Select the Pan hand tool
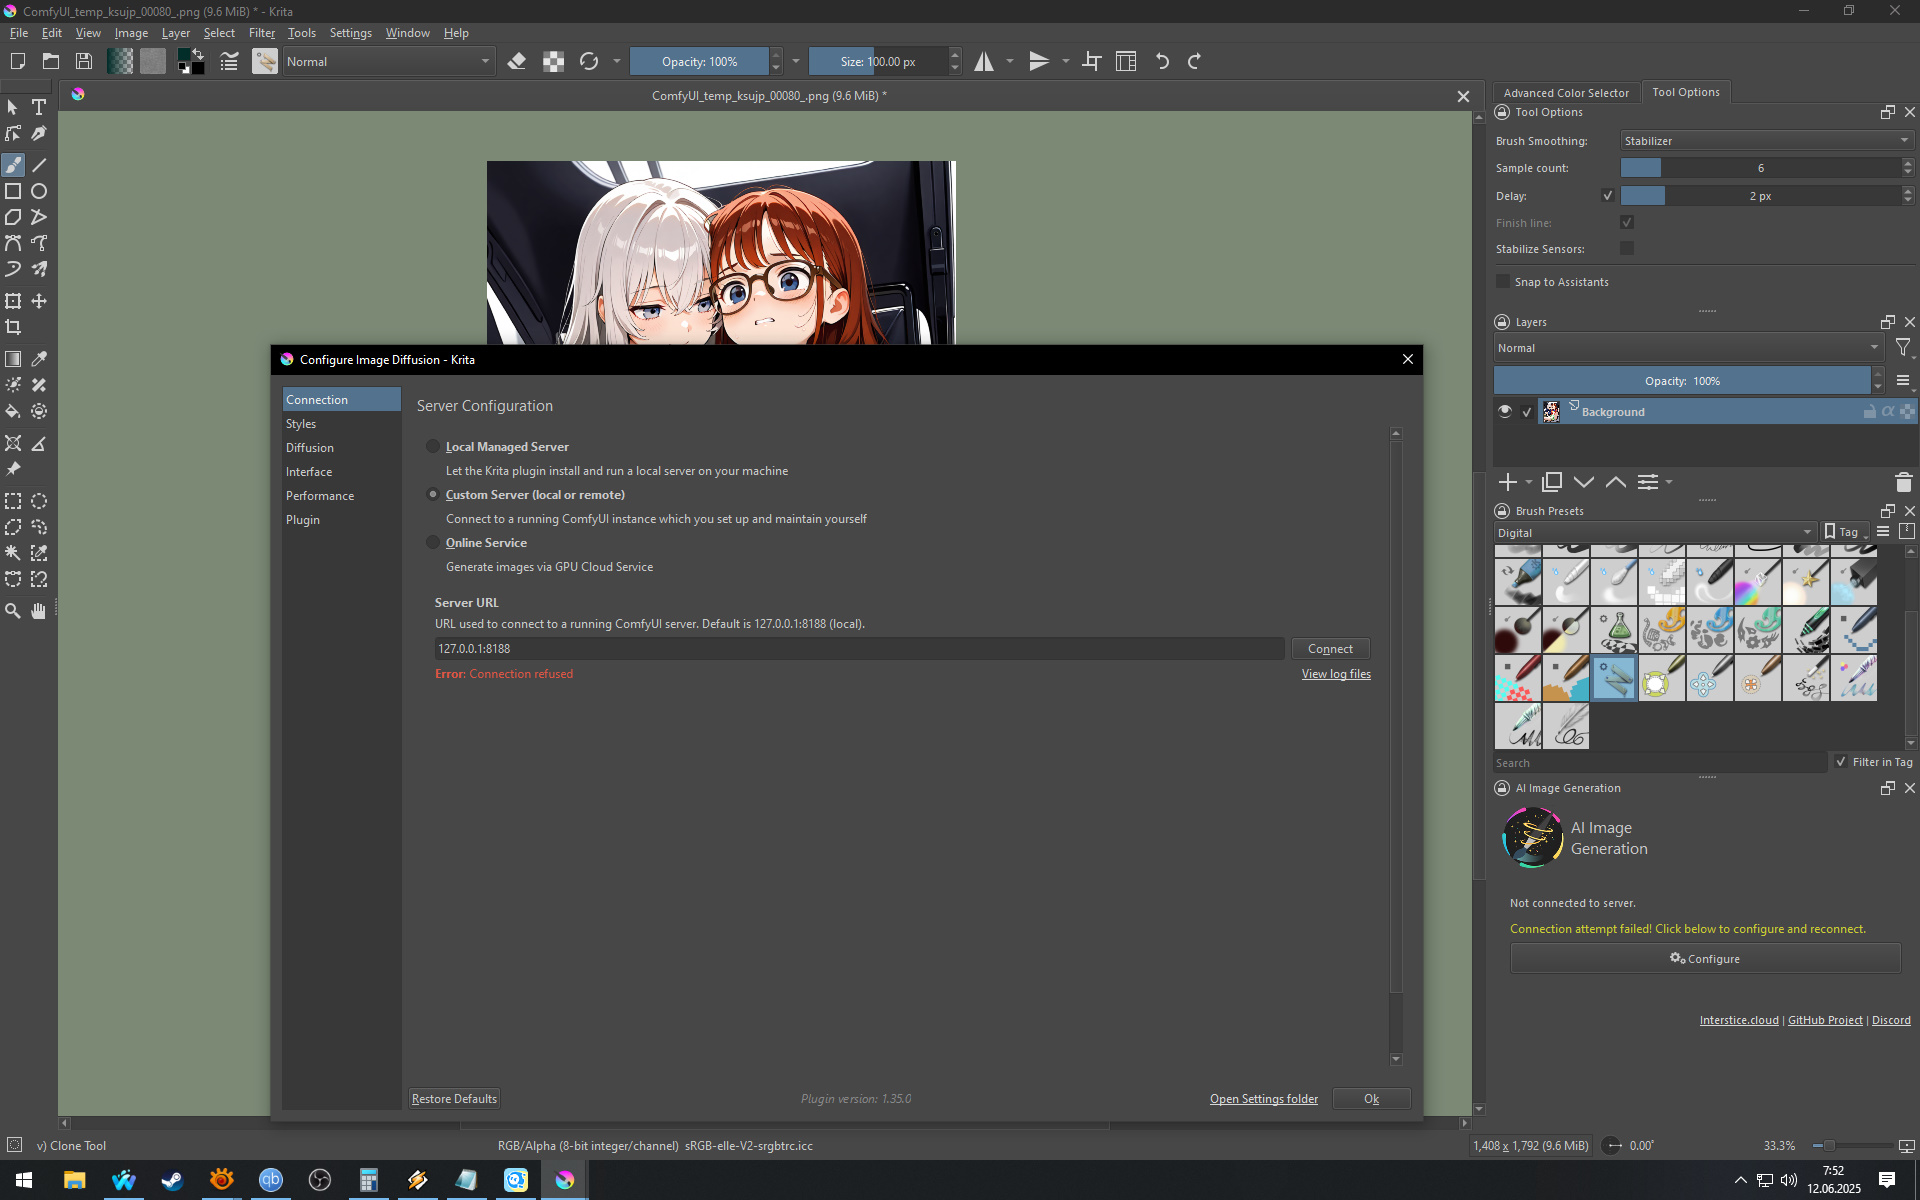Image resolution: width=1920 pixels, height=1200 pixels. click(39, 611)
